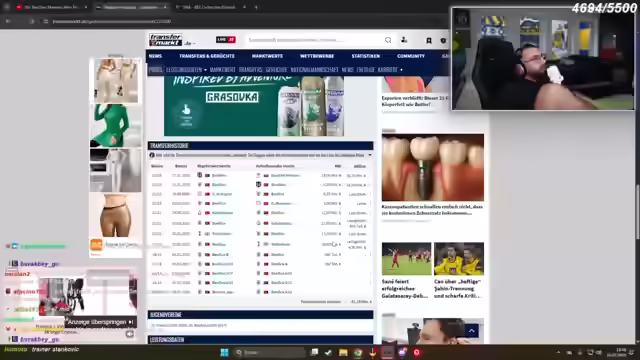The image size is (640, 360).
Task: Click 'Anzeige überspringen' skip ad button
Action: (x=100, y=322)
